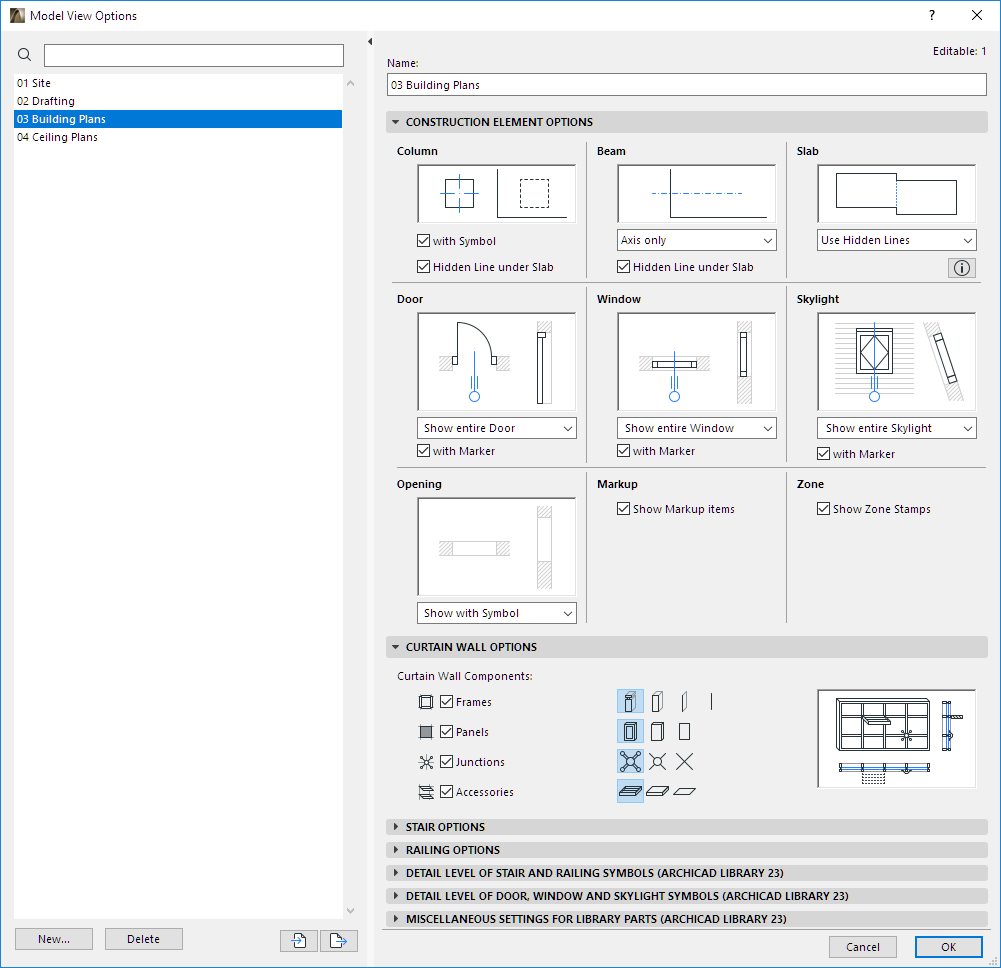Select the detailed 3D Frames display icon
The image size is (1001, 968).
(630, 701)
